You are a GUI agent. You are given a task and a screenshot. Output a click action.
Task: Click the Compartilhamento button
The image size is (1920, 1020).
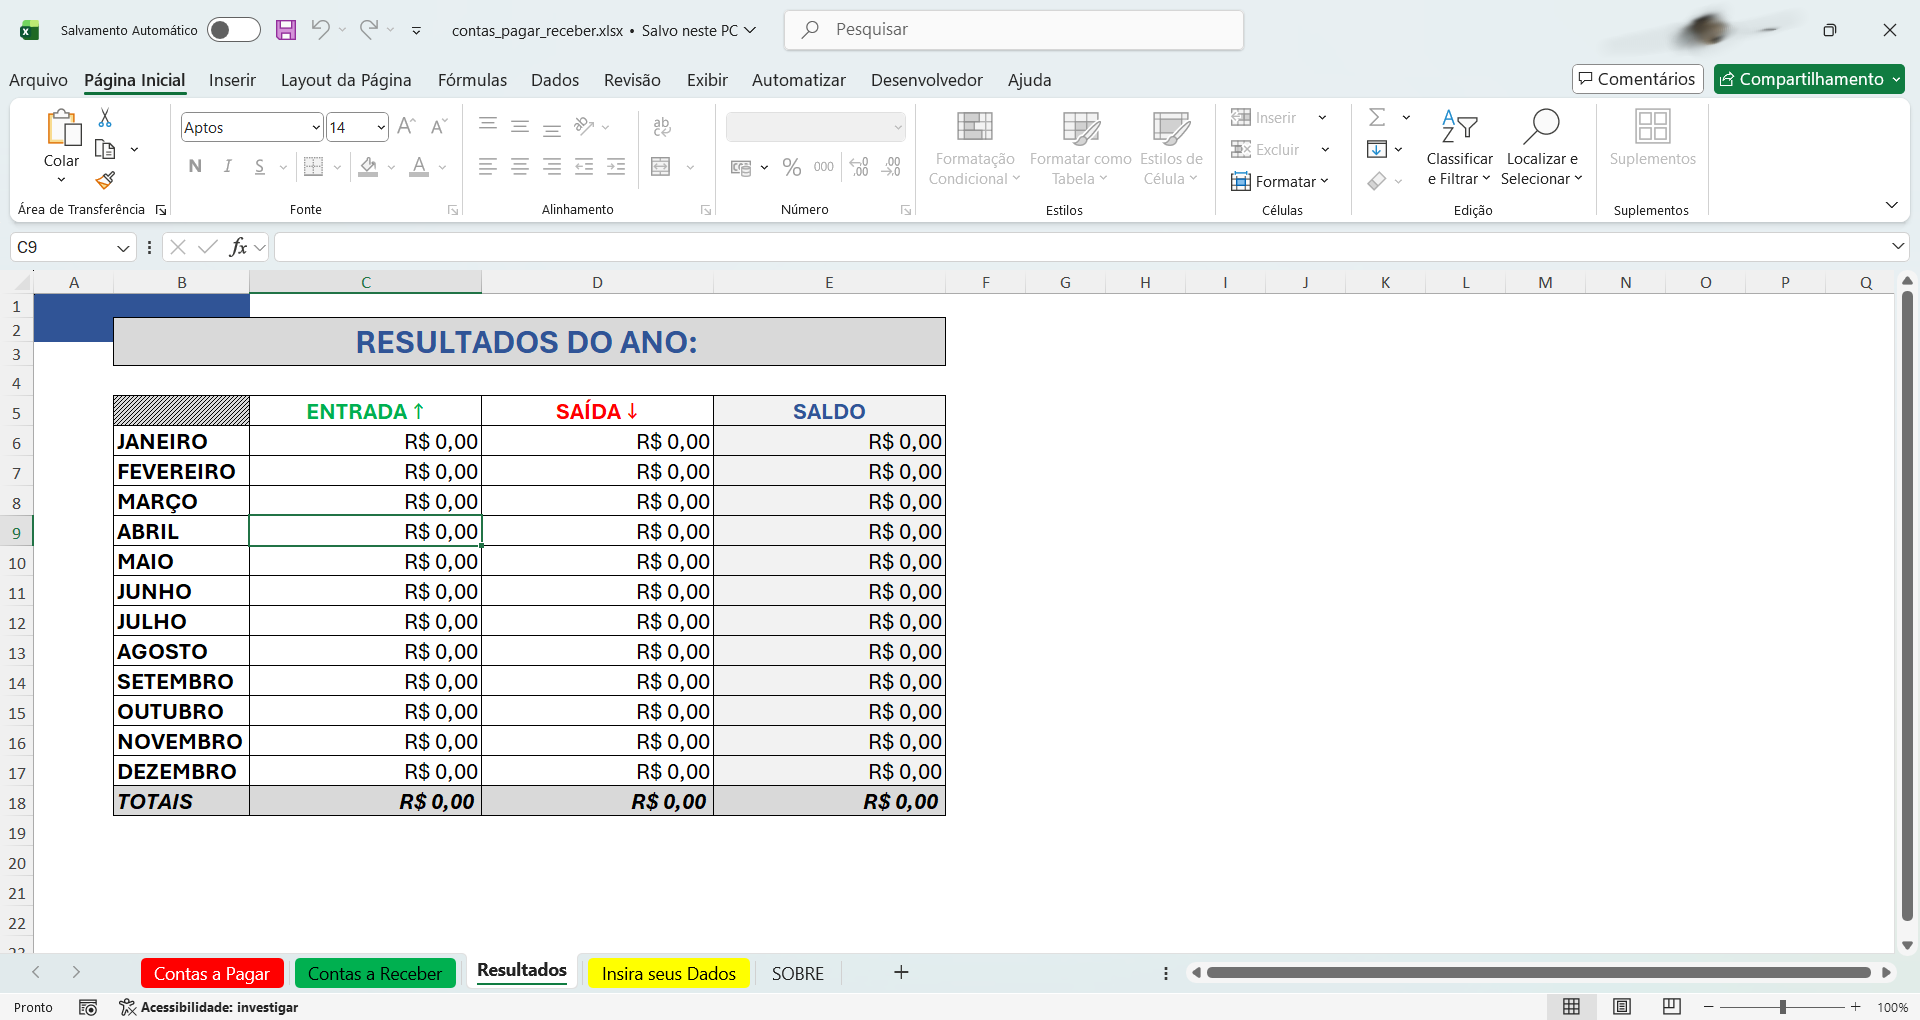click(1808, 79)
